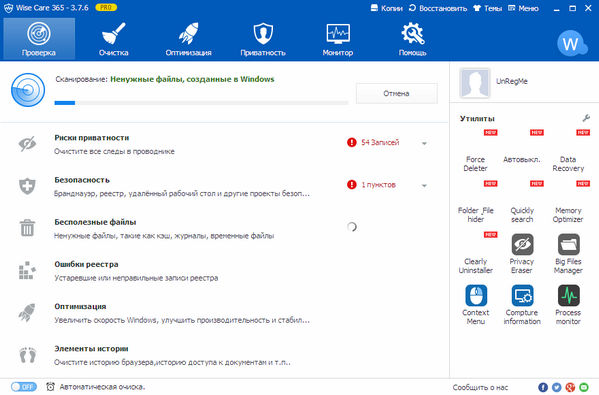
Task: Click the Wise Care 365 logo icon
Action: pyautogui.click(x=8, y=8)
